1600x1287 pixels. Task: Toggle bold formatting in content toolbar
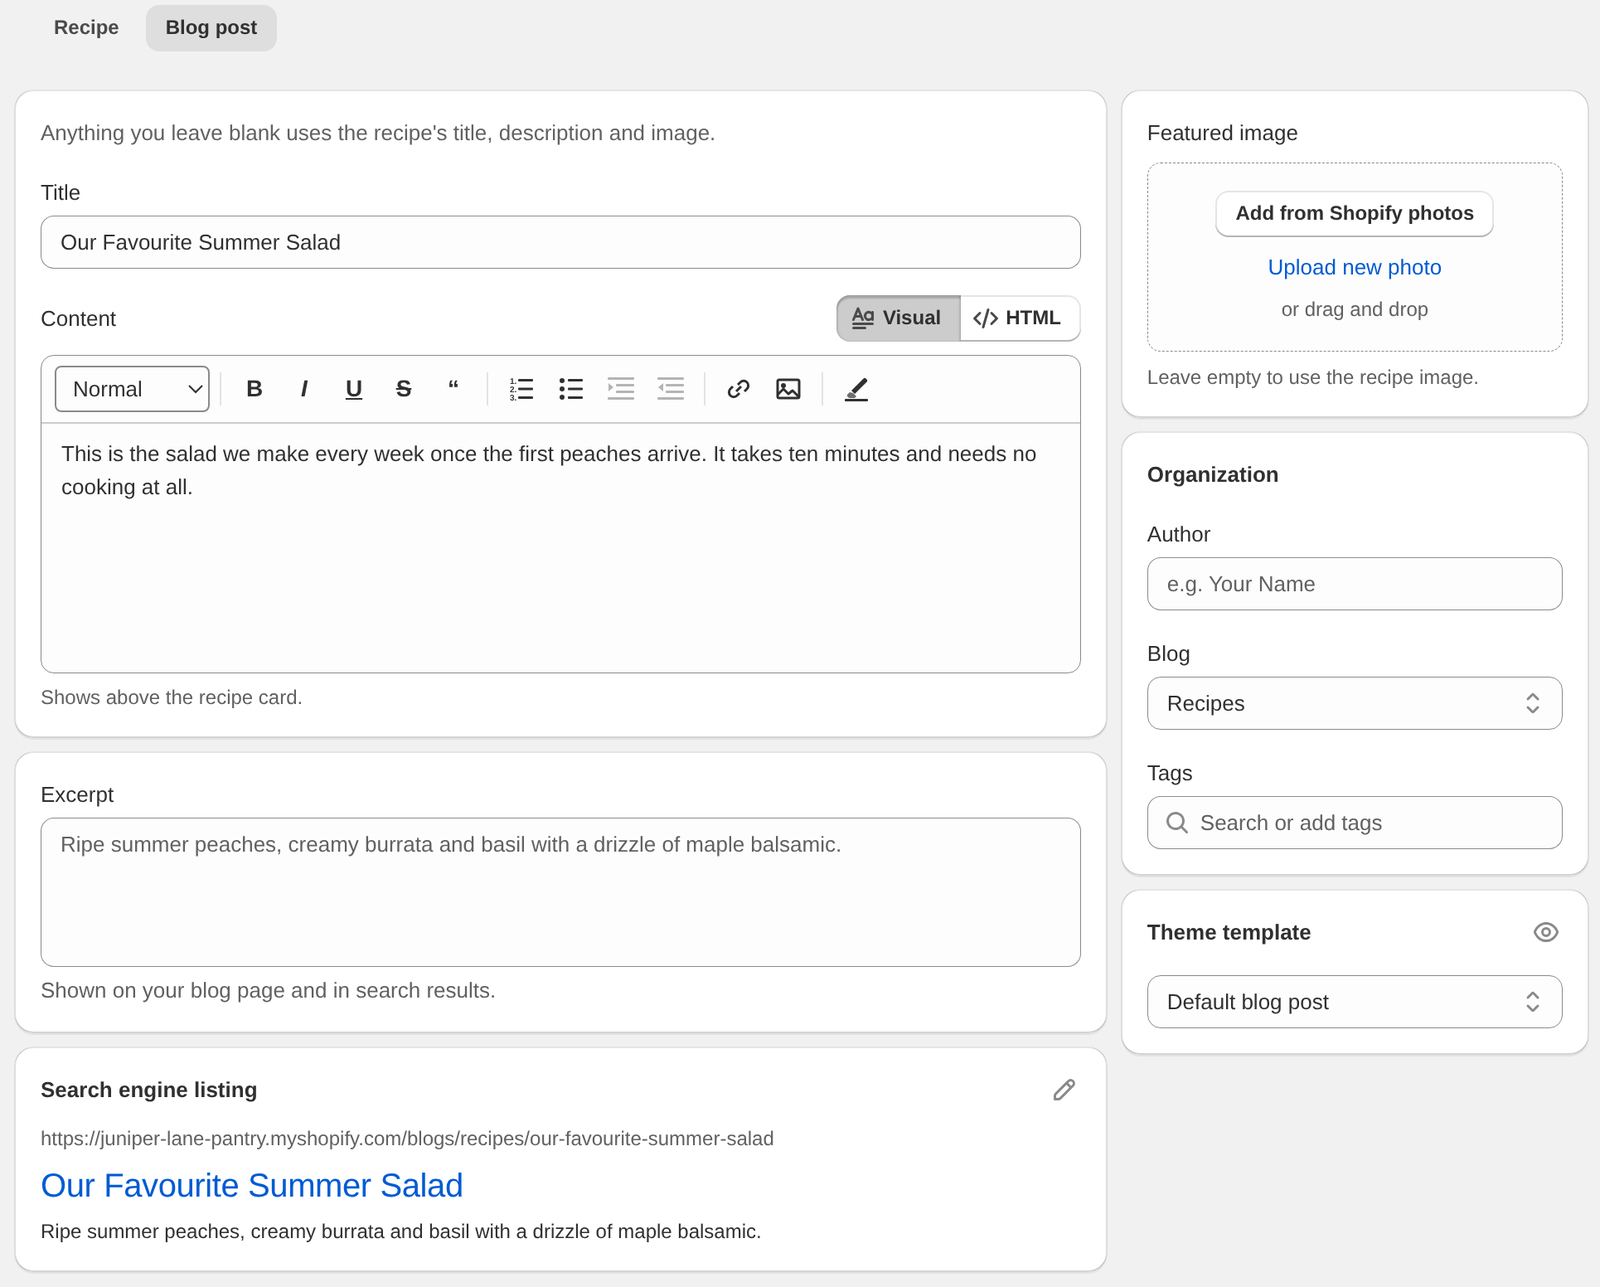[254, 389]
